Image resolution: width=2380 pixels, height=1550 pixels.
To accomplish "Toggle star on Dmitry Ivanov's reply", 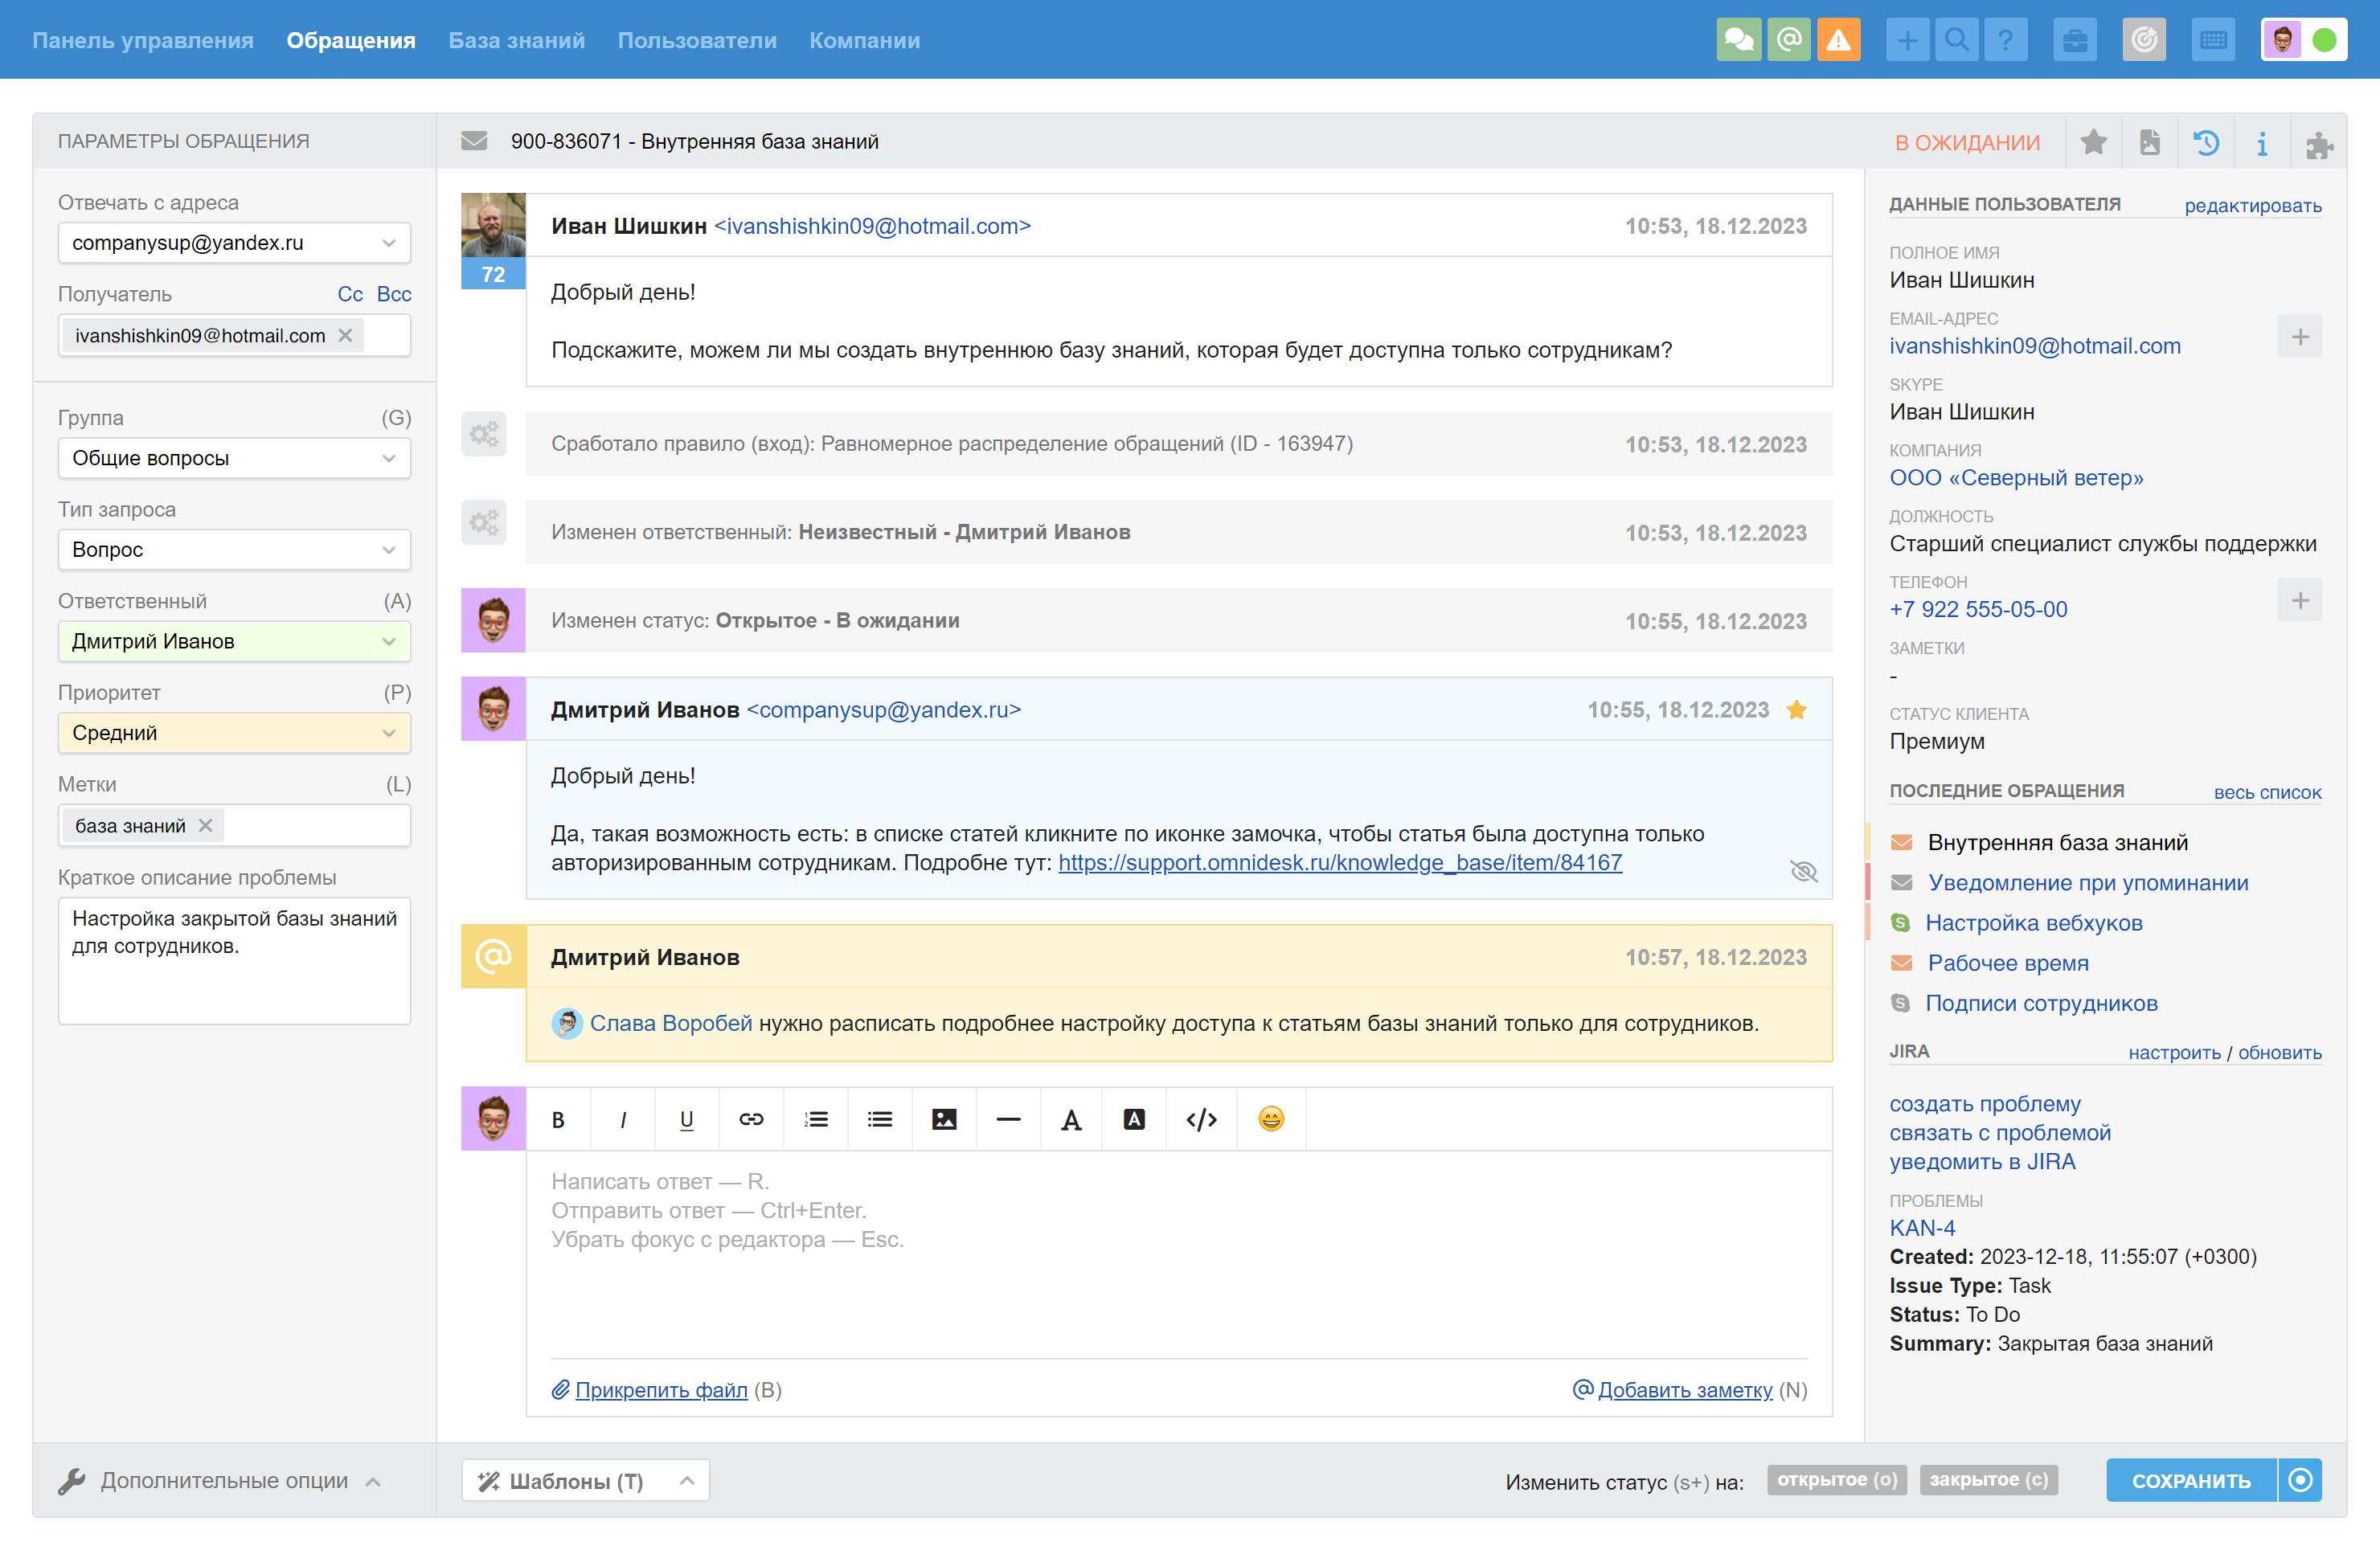I will (x=1796, y=710).
